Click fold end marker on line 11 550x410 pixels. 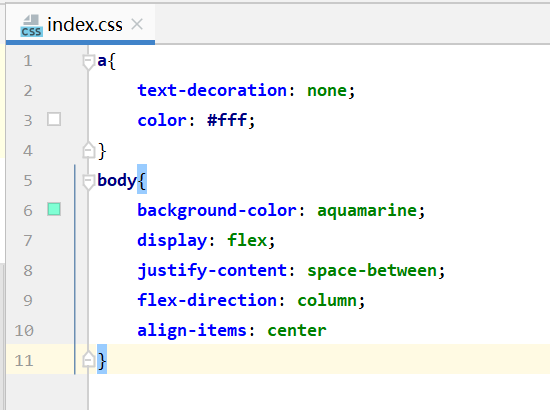pos(88,360)
